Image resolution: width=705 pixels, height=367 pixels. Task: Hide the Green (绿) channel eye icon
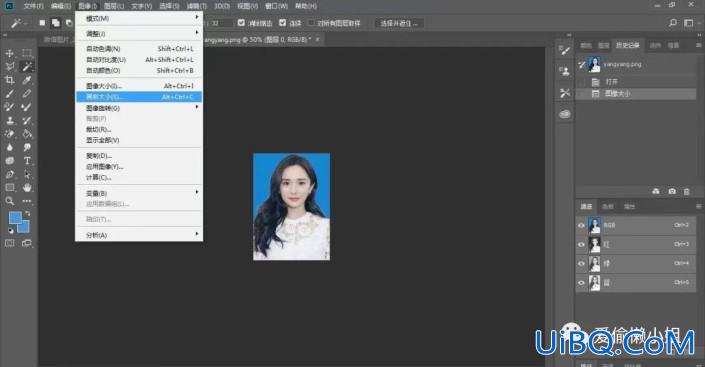581,264
